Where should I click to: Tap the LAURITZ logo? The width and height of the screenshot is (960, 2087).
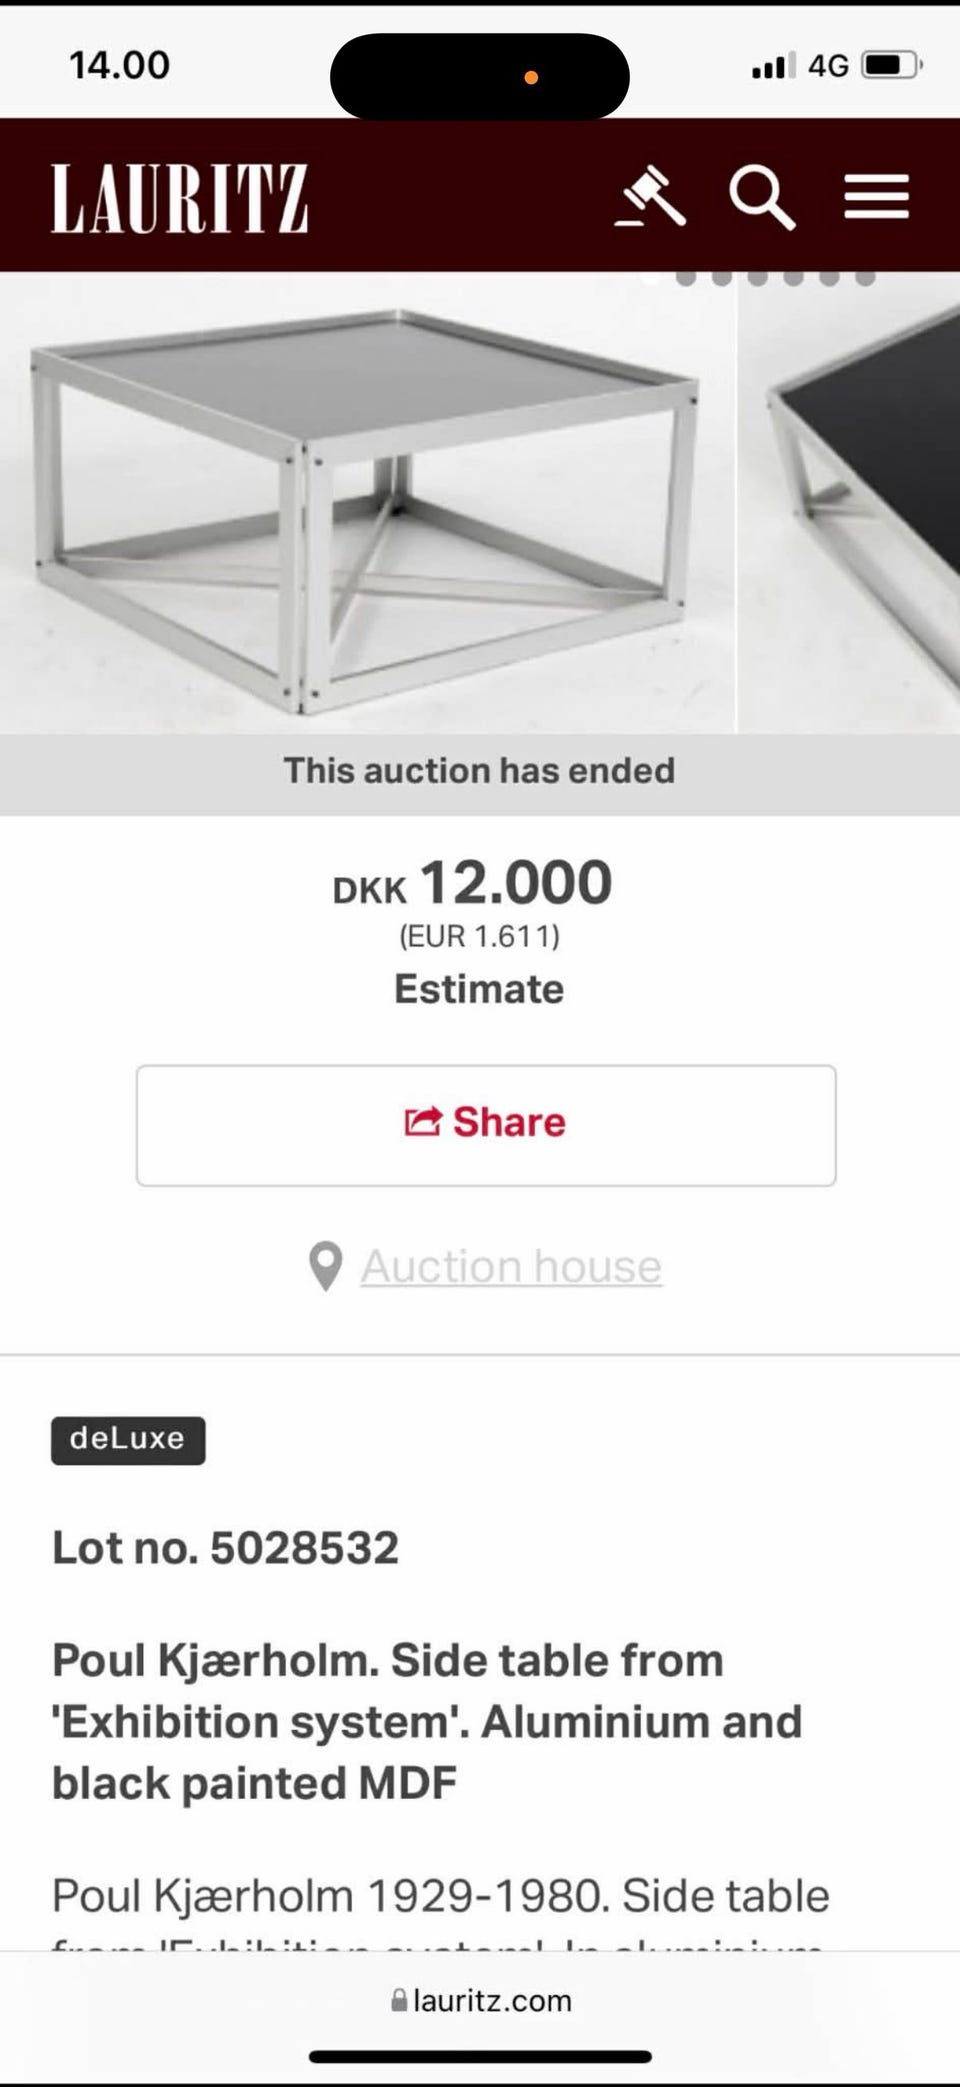coord(180,198)
